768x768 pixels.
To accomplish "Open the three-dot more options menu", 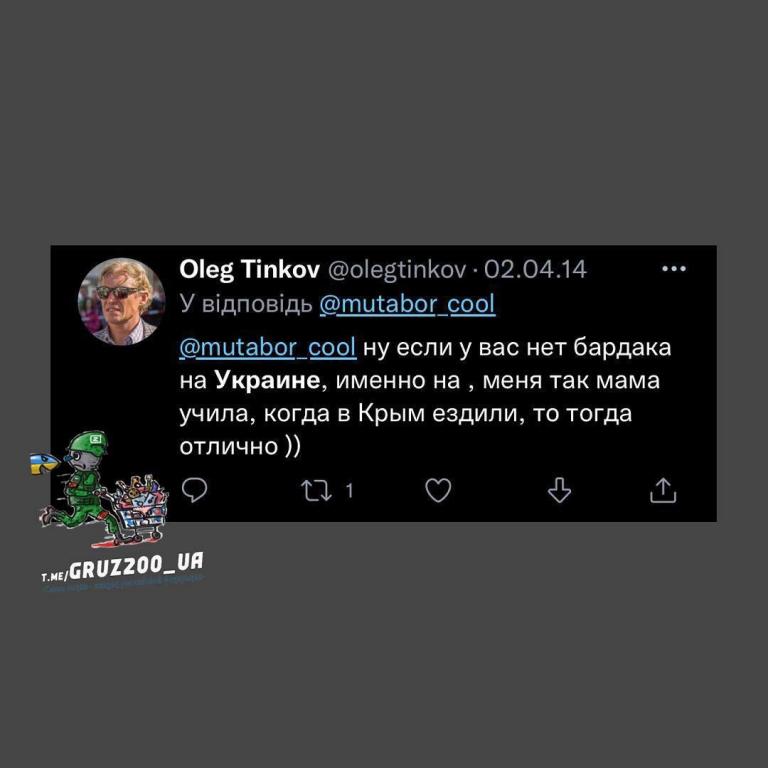I will tap(673, 268).
